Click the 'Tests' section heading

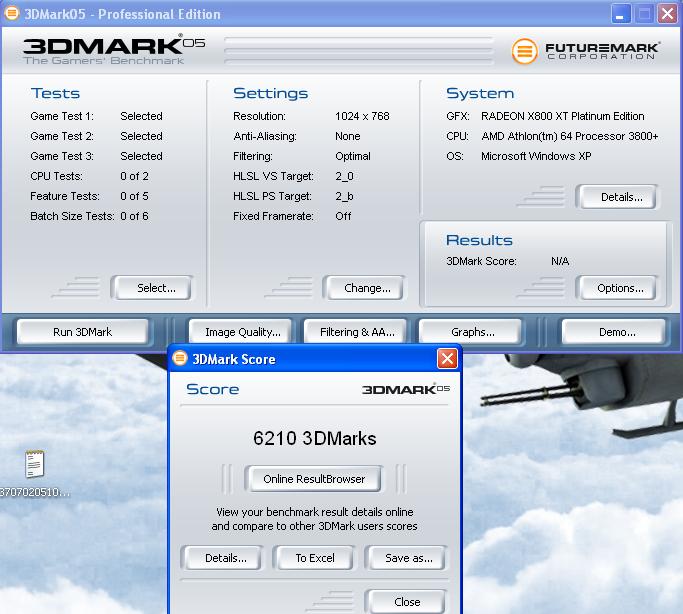pyautogui.click(x=55, y=93)
